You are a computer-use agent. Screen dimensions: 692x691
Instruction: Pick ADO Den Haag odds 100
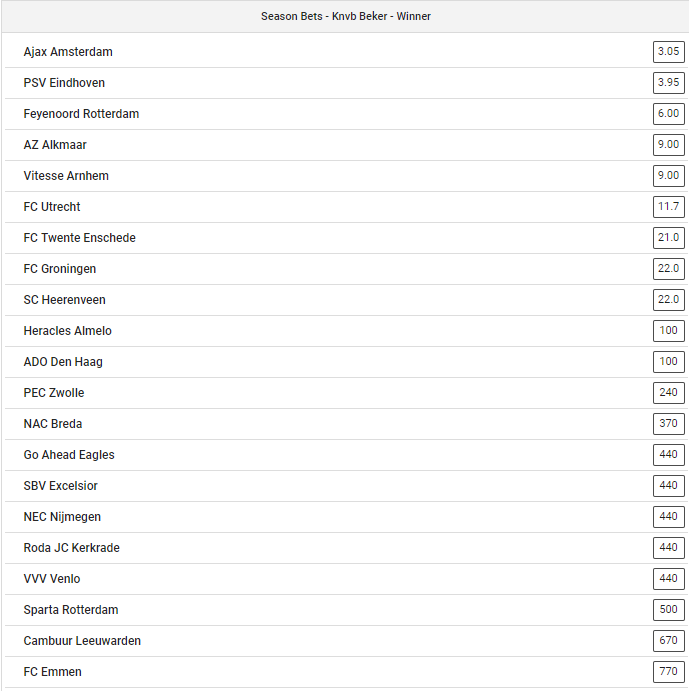[668, 362]
